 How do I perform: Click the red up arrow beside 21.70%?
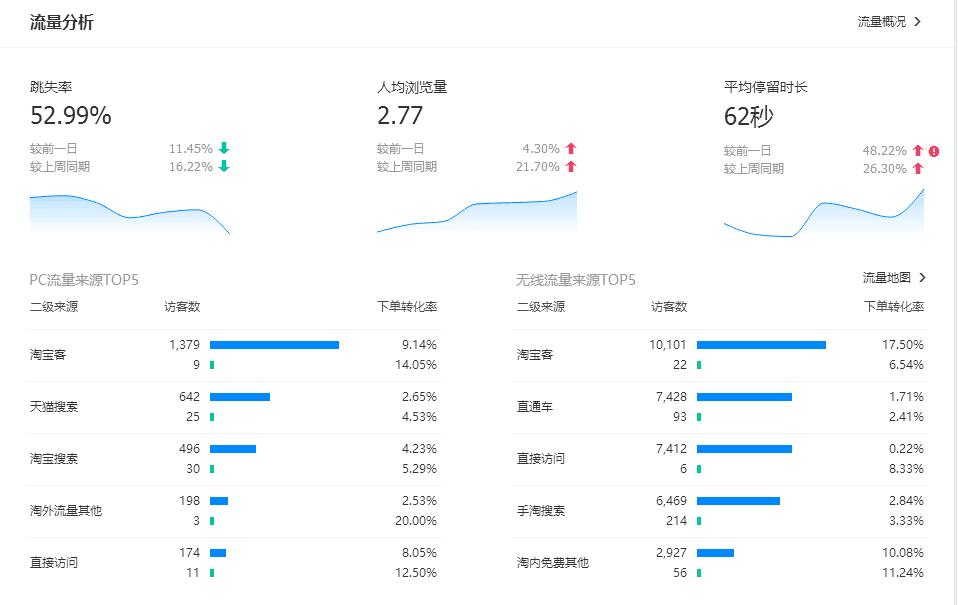[x=569, y=165]
